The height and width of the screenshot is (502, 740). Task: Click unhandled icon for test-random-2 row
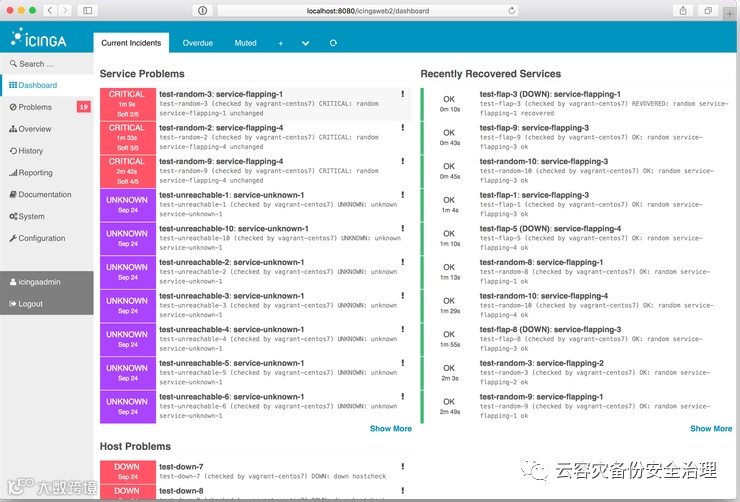coord(403,127)
